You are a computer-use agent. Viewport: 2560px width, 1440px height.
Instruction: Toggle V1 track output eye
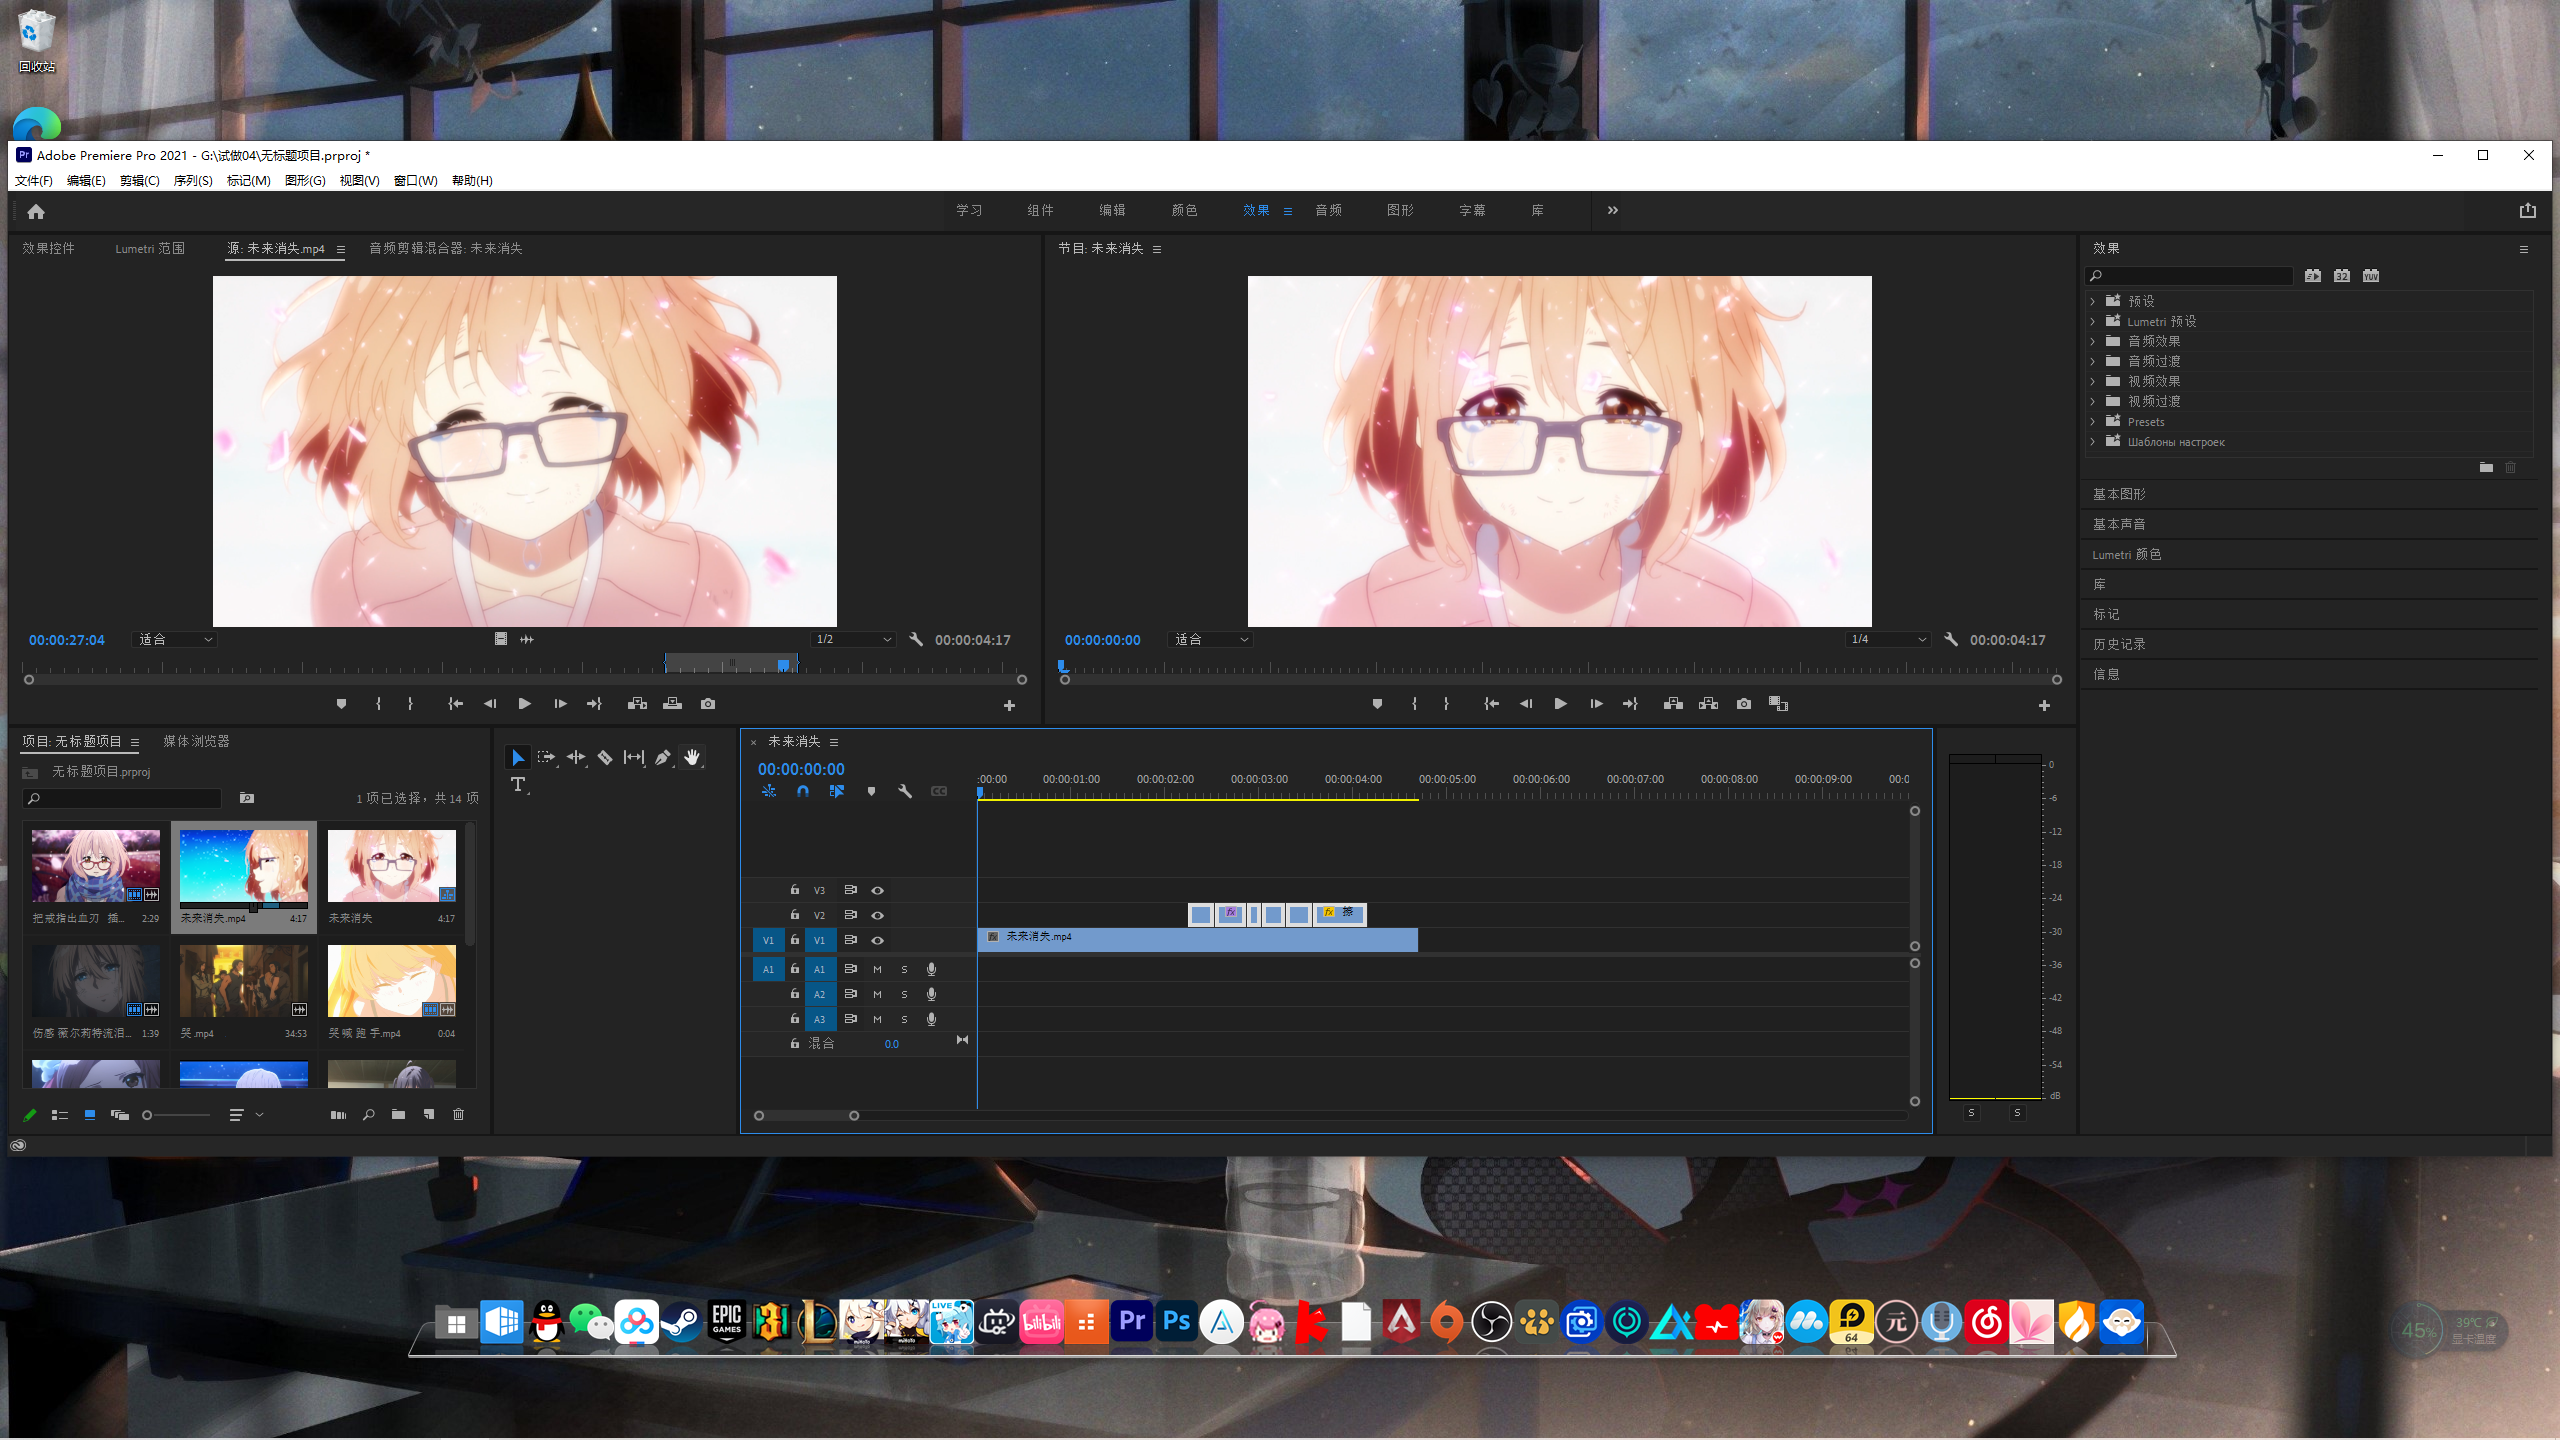tap(877, 940)
